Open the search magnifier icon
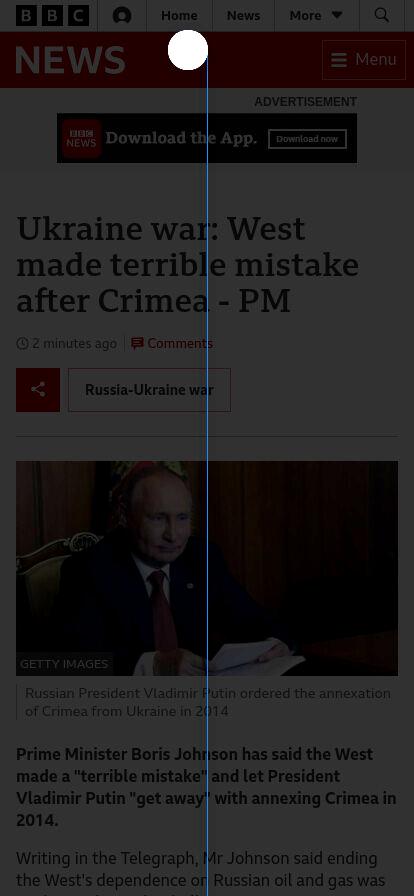The height and width of the screenshot is (896, 414). (381, 15)
